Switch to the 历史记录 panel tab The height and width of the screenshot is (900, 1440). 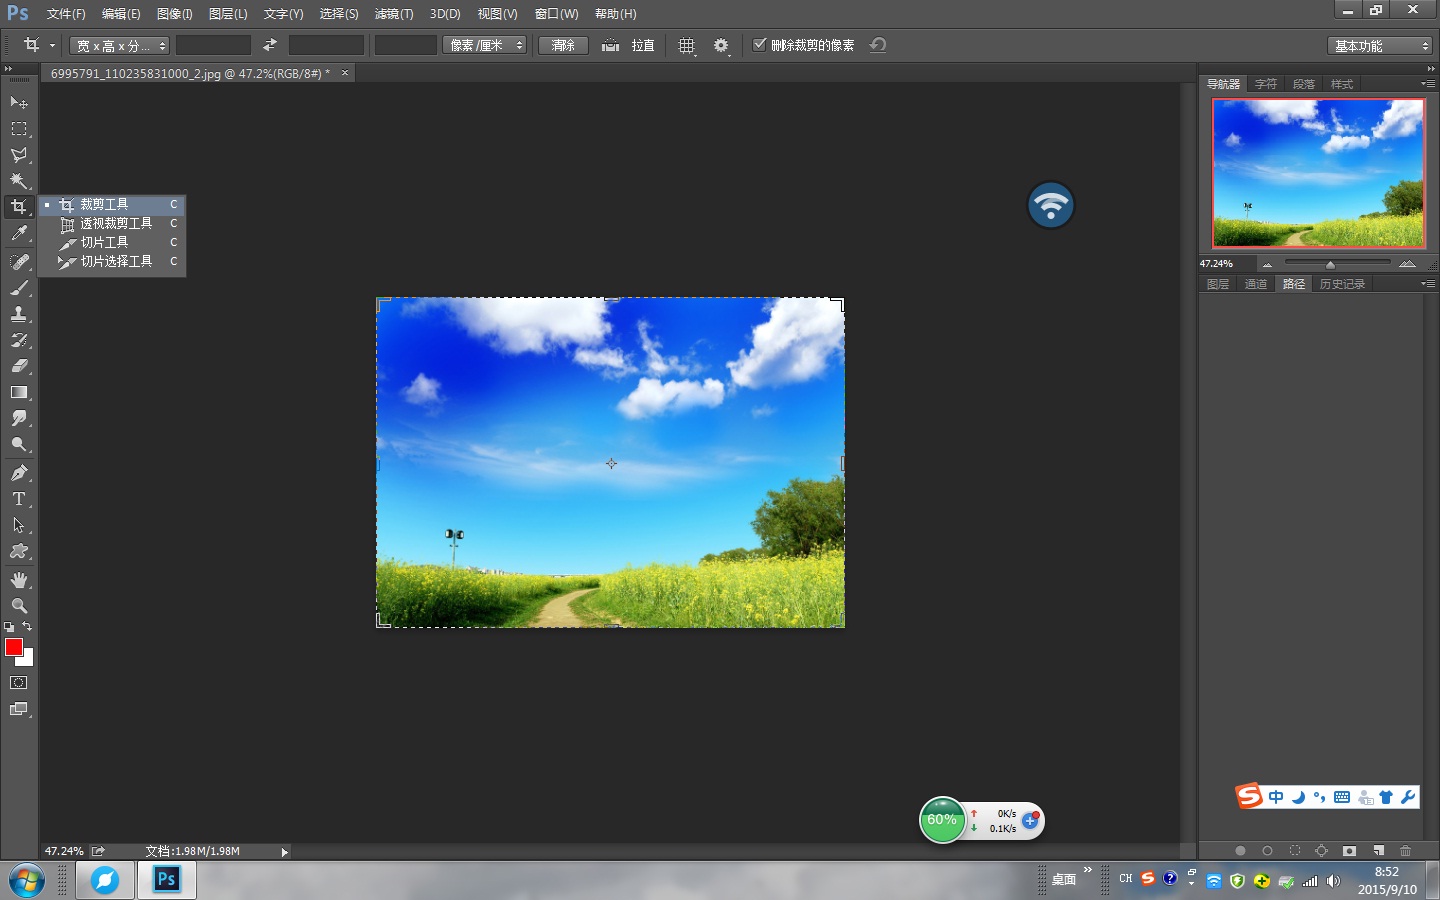[x=1342, y=283]
